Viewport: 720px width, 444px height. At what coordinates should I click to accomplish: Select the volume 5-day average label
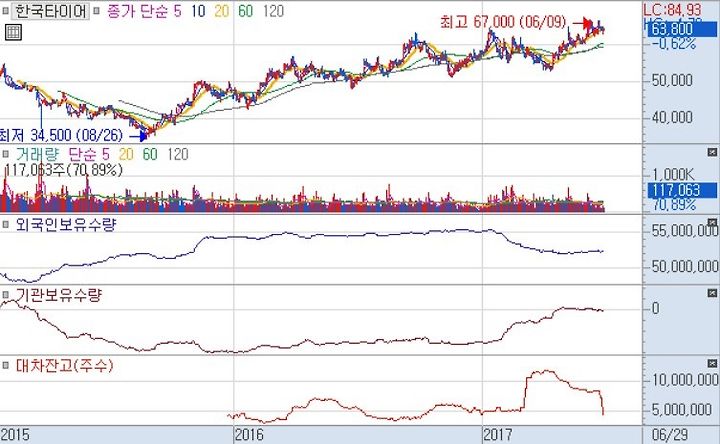click(106, 154)
